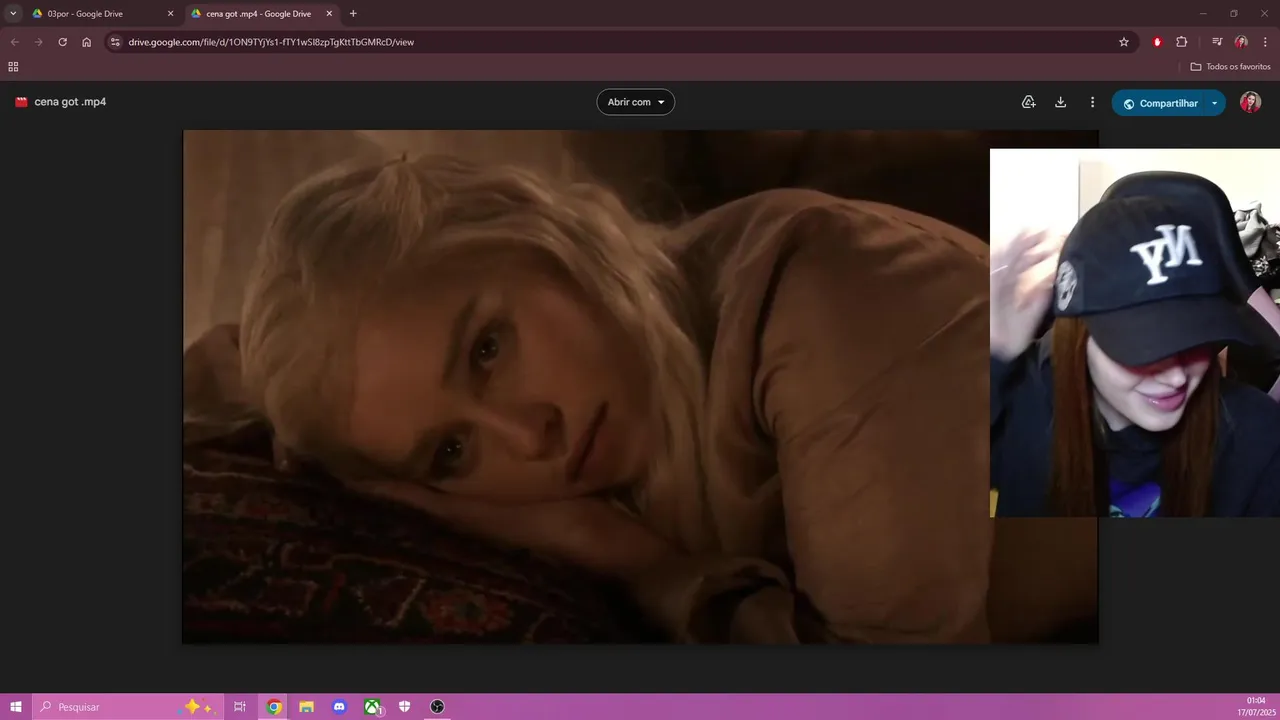The height and width of the screenshot is (720, 1280).
Task: Click the 'Compartilhar' share button
Action: (1160, 103)
